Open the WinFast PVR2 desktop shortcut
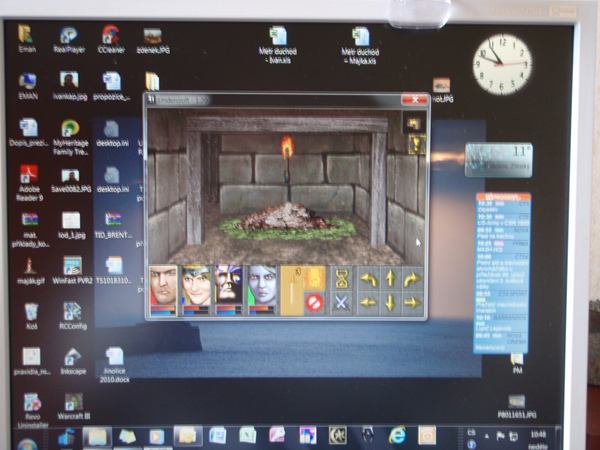The image size is (600, 450). (x=72, y=270)
